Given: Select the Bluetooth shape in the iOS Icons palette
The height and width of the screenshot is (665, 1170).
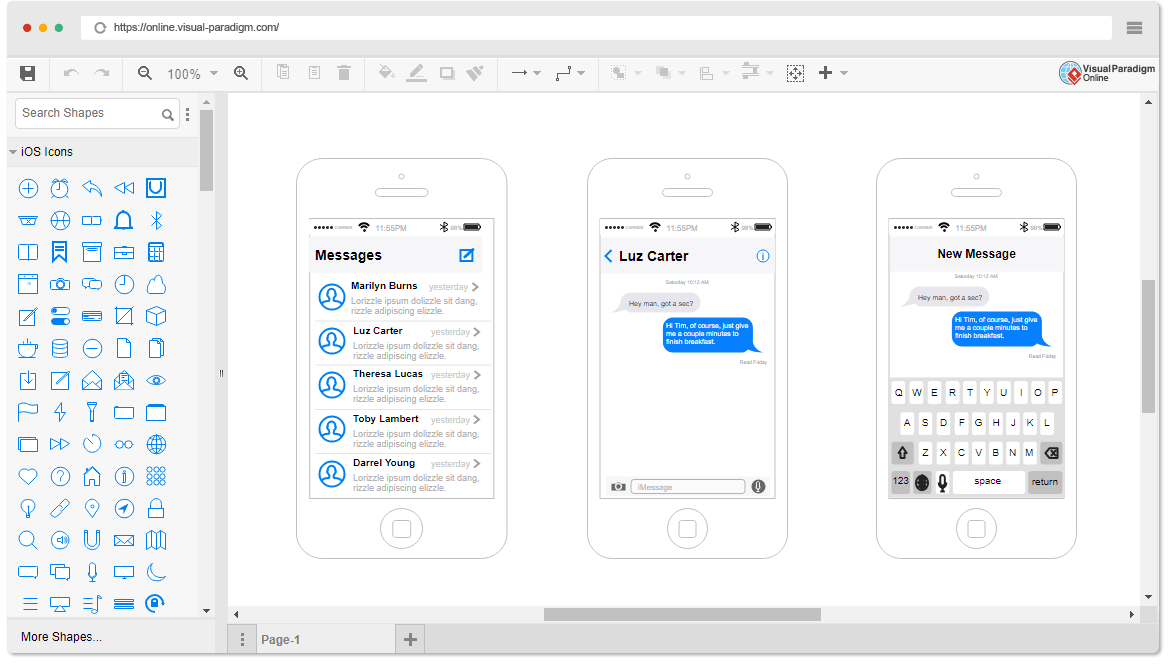Looking at the screenshot, I should [156, 220].
